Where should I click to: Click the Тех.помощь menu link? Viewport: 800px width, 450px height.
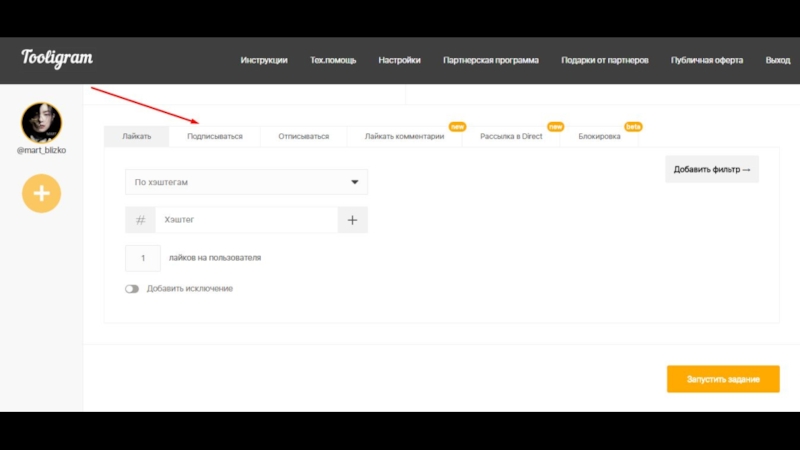pyautogui.click(x=333, y=60)
